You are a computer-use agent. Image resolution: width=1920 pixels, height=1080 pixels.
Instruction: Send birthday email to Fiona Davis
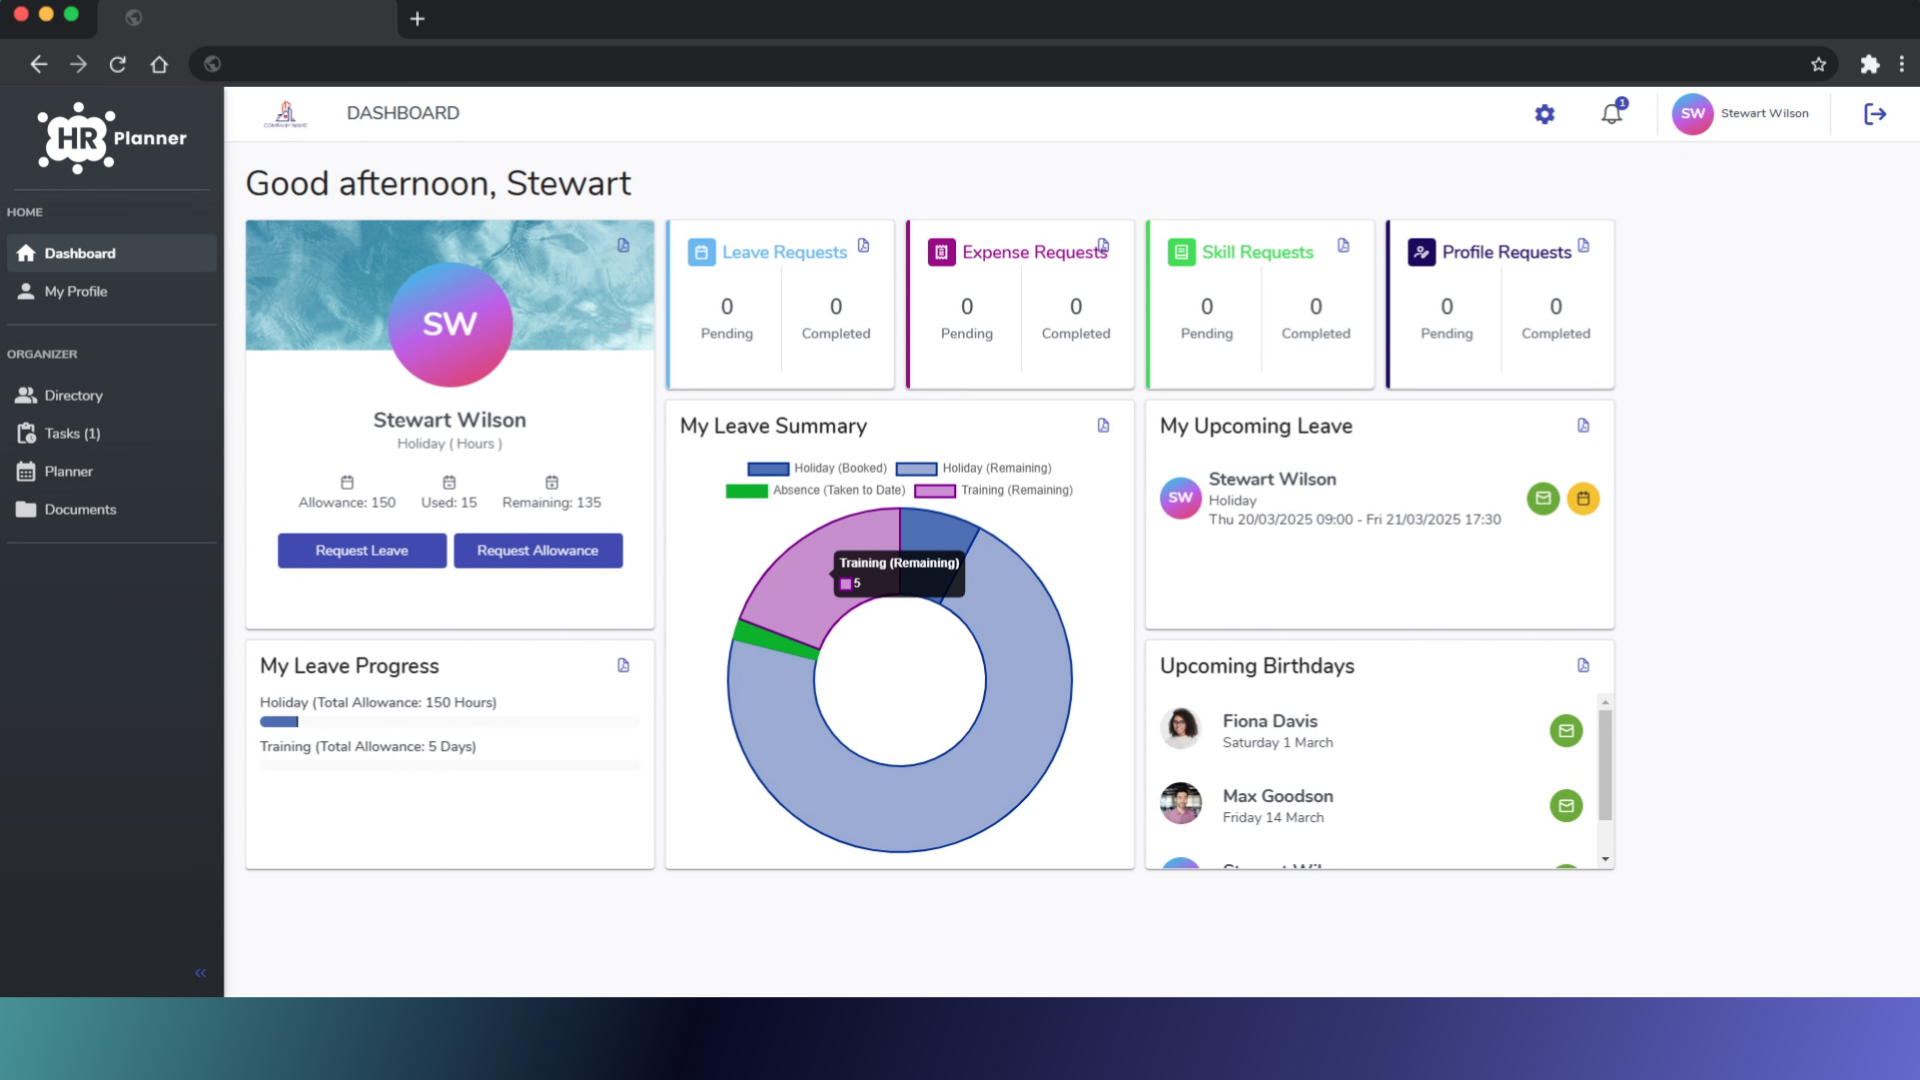pos(1566,731)
